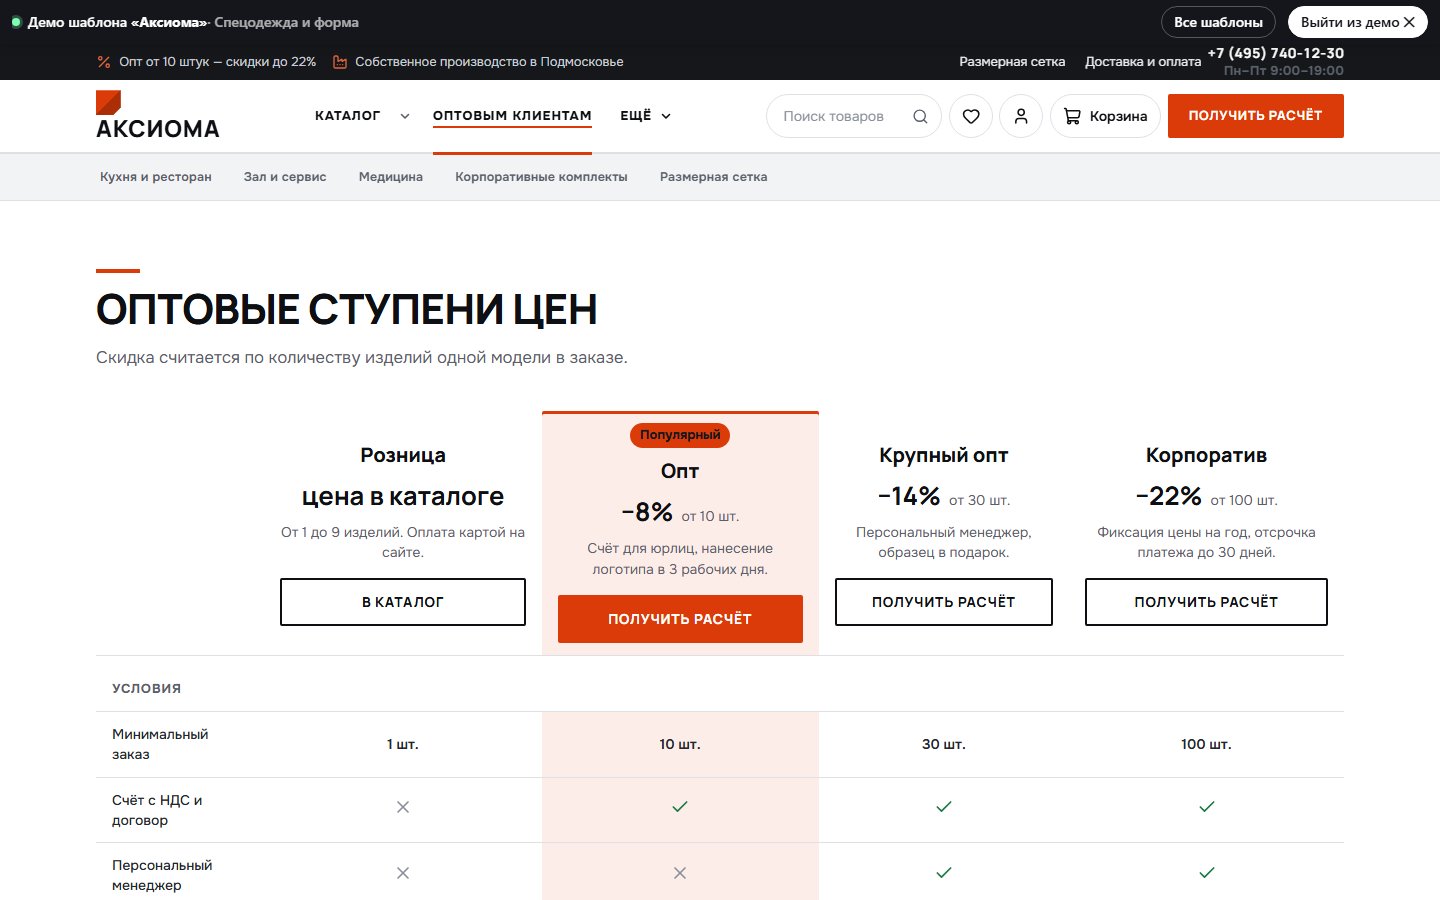This screenshot has height=900, width=1440.
Task: Click the Популярный badge
Action: pos(680,435)
